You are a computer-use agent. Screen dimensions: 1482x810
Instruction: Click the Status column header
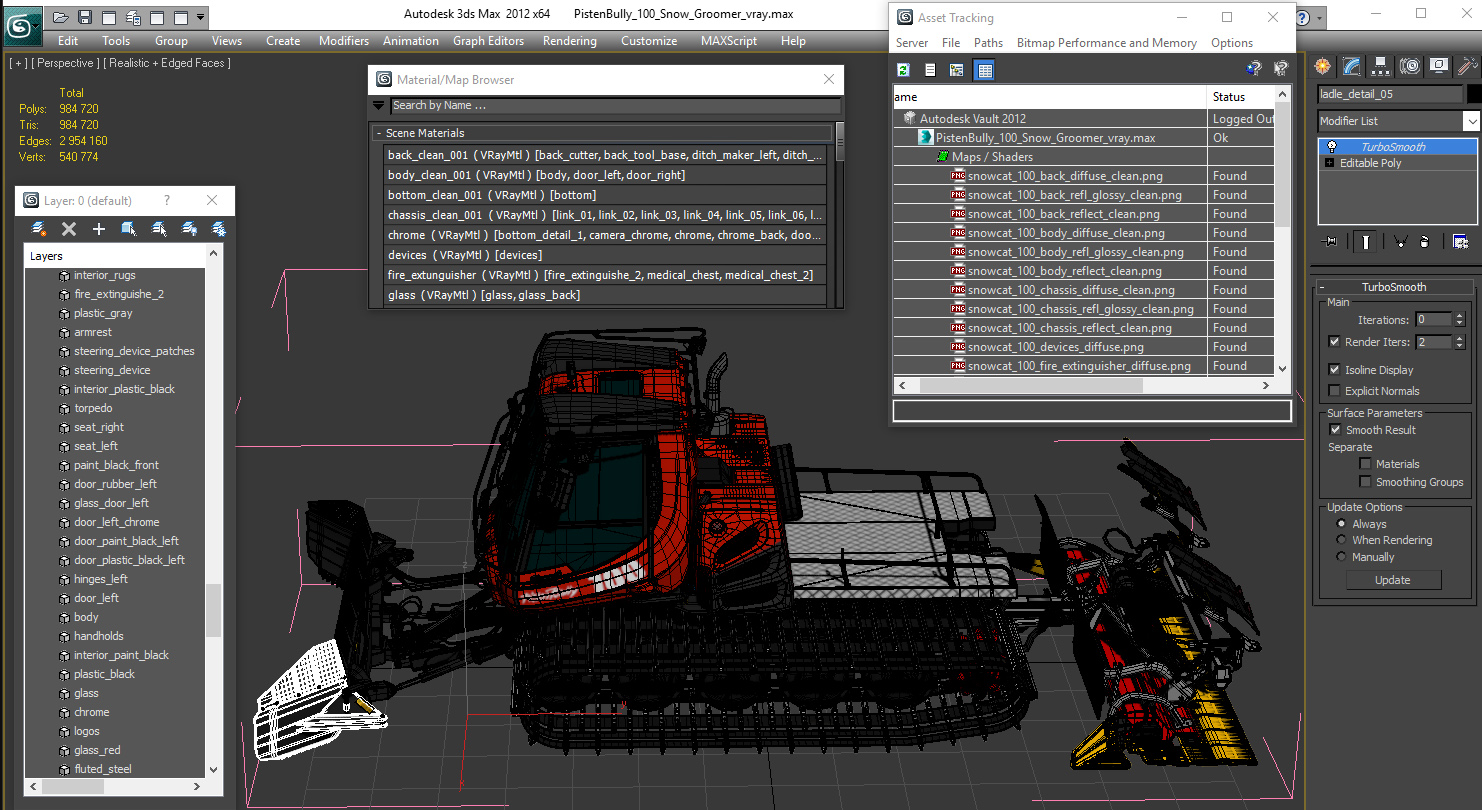[x=1241, y=97]
